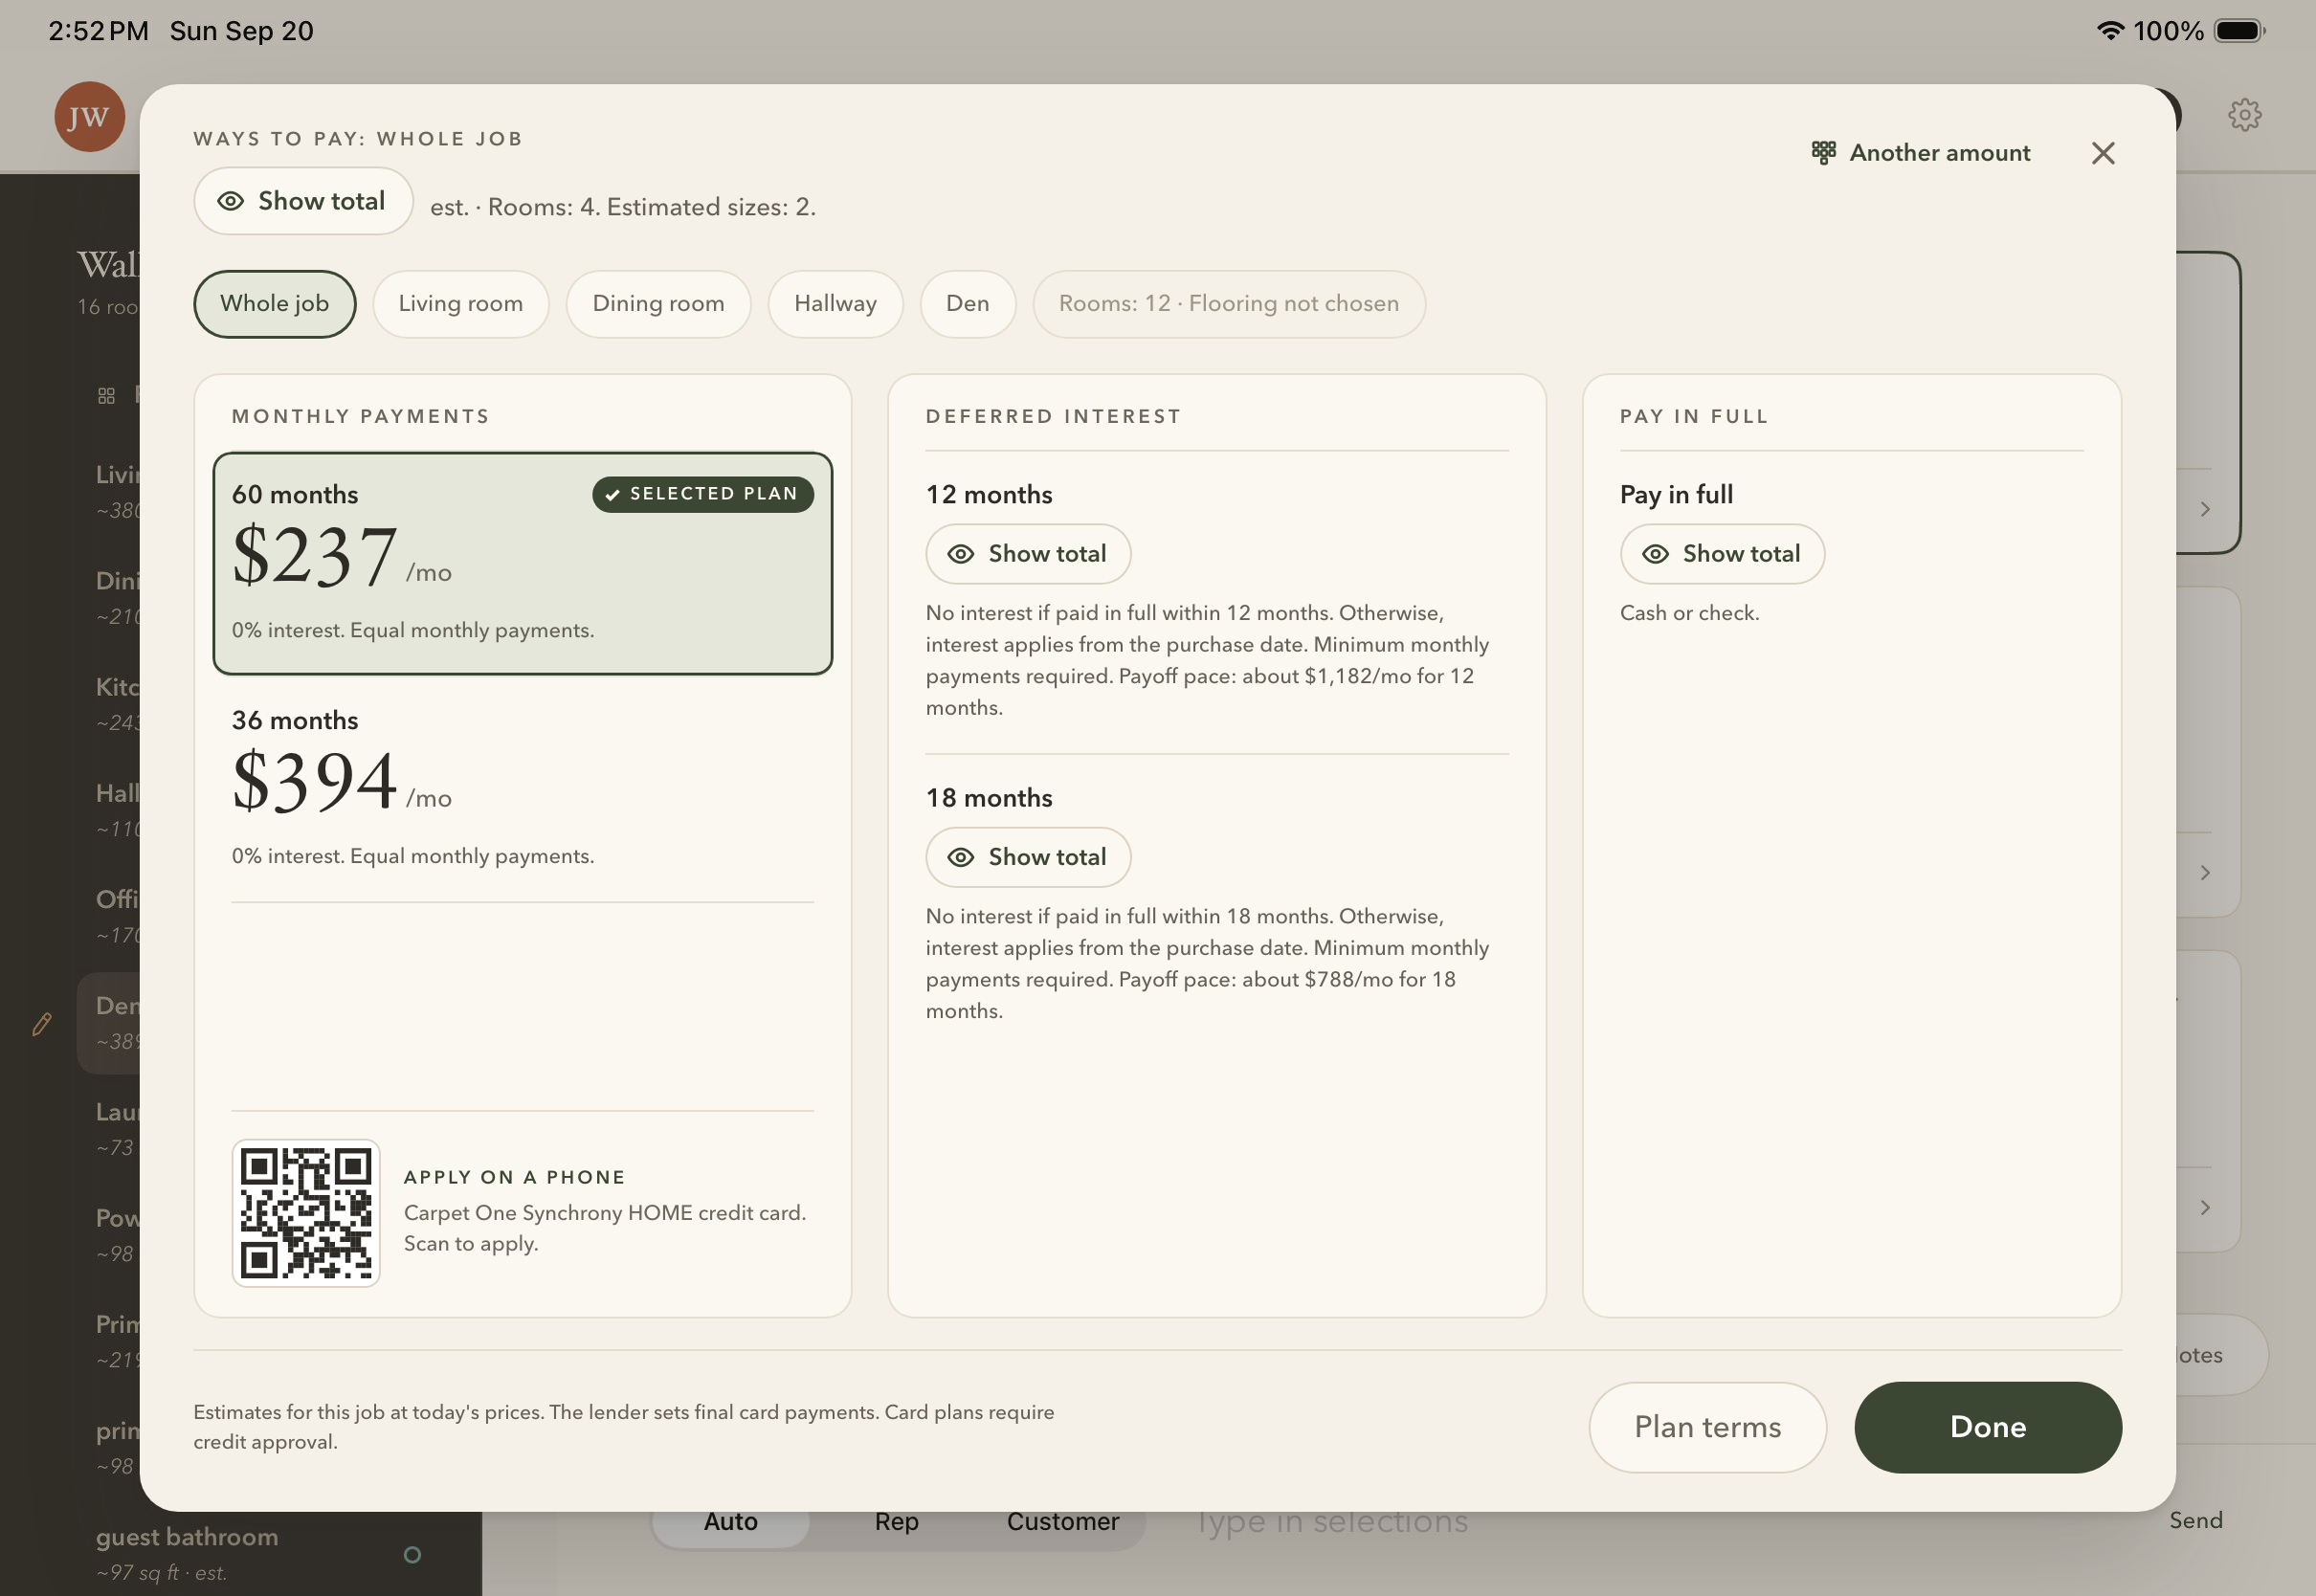
Task: Click the battery status icon
Action: point(2240,31)
